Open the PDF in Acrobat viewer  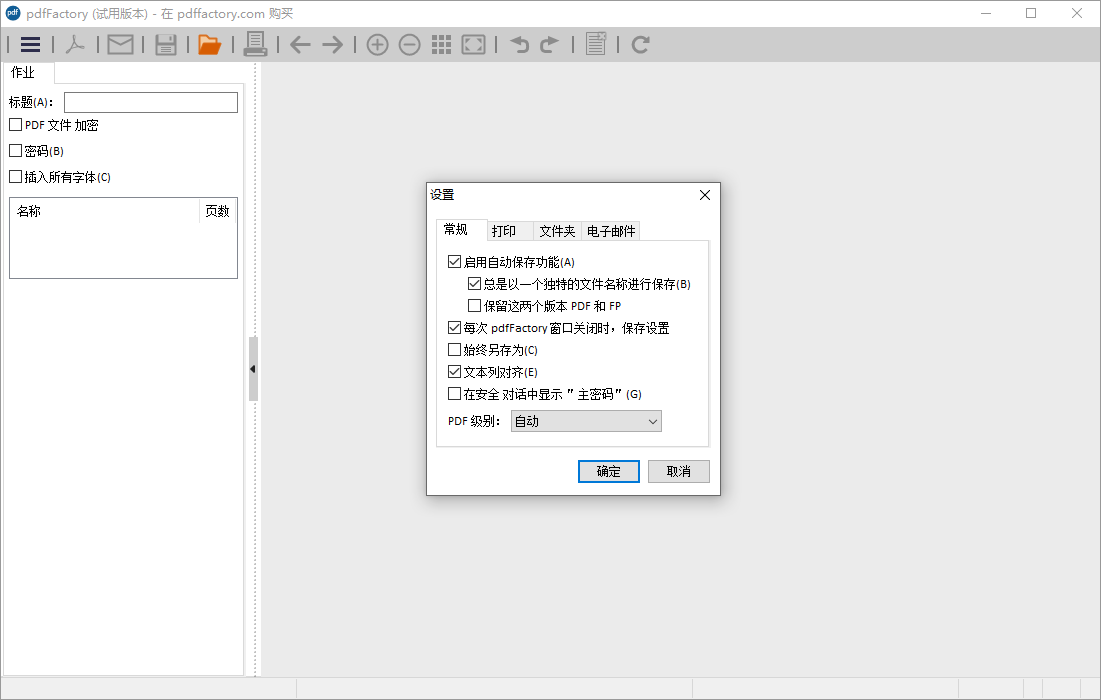[75, 44]
